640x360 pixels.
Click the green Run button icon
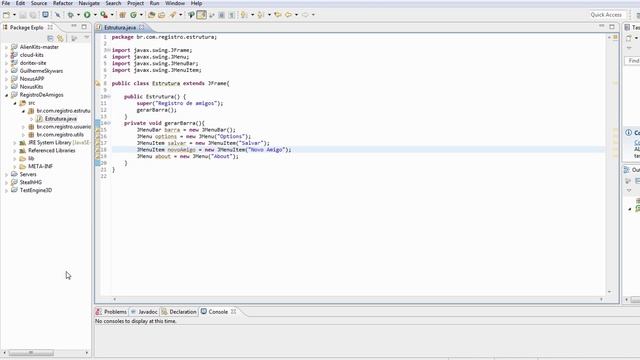[87, 15]
